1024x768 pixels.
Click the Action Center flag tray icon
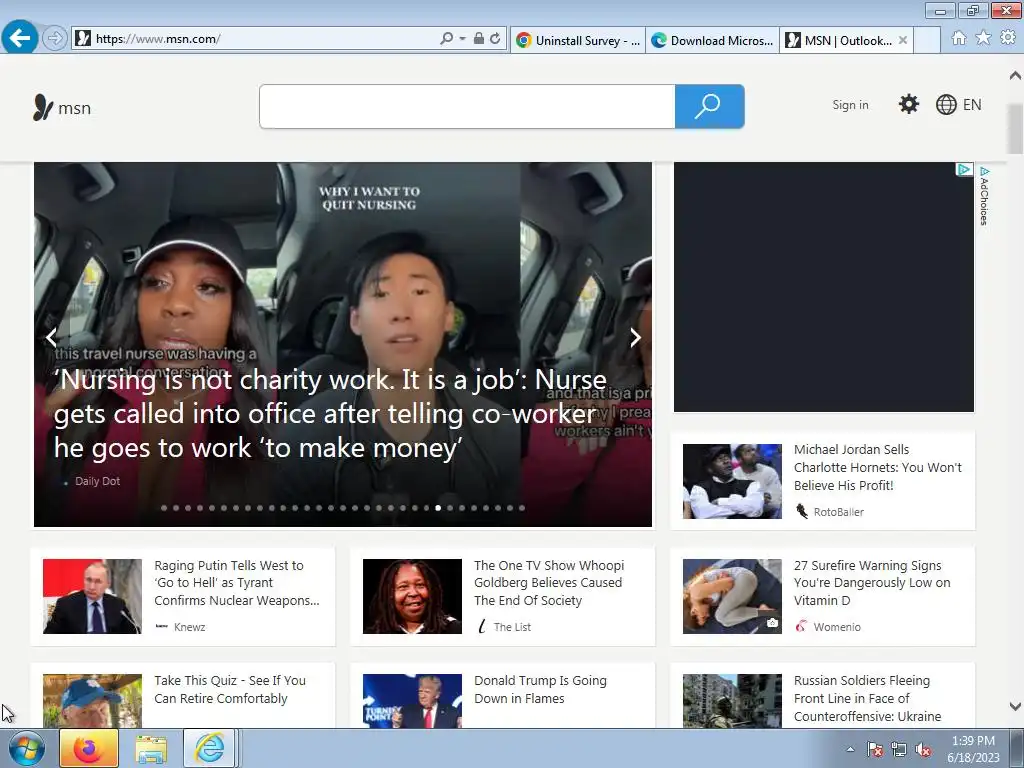coord(875,749)
